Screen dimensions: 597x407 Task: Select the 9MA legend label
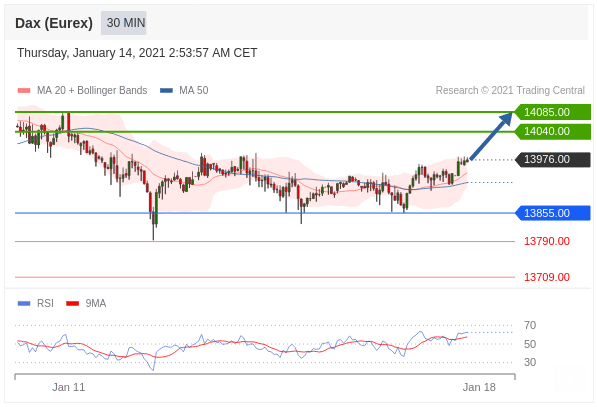96,303
